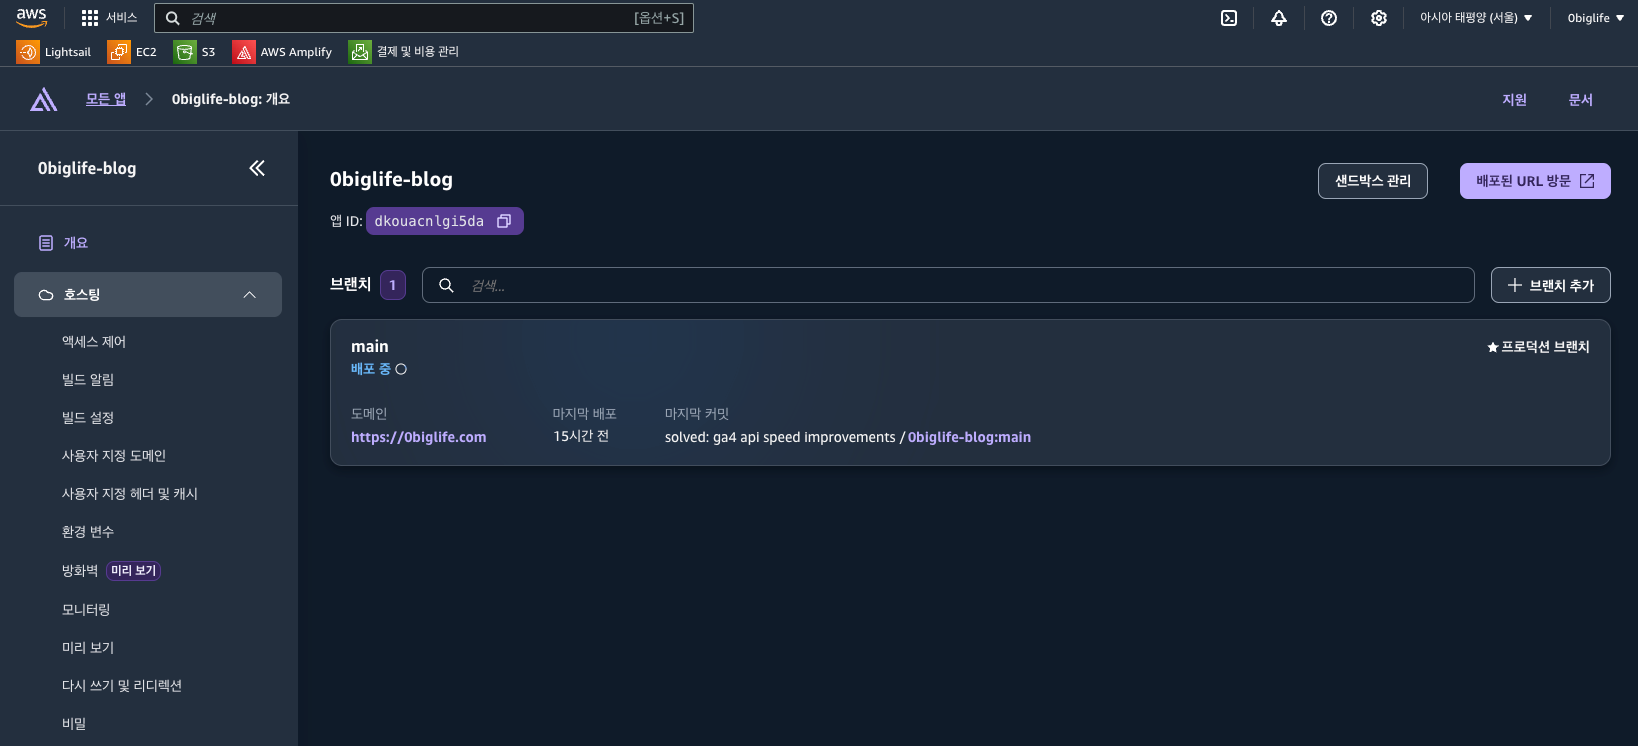This screenshot has height=746, width=1638.
Task: Open the 미리 보기 sidebar item below 모니터링
Action: [x=88, y=648]
